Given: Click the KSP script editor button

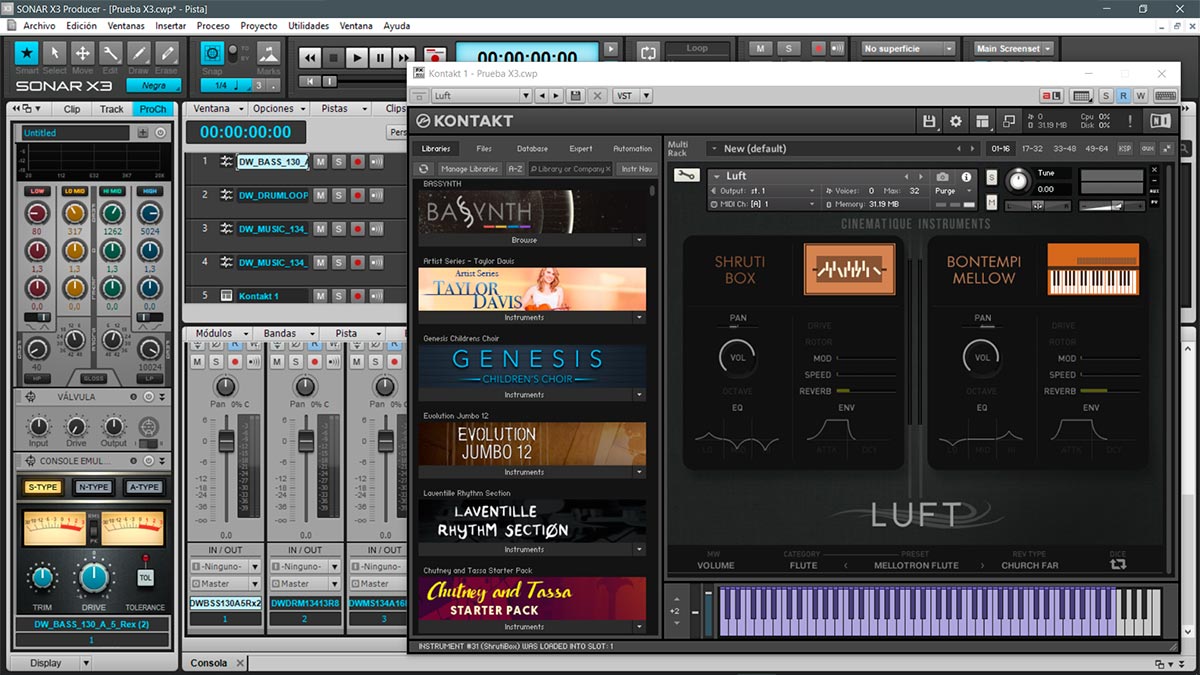Looking at the screenshot, I should click(x=1125, y=149).
